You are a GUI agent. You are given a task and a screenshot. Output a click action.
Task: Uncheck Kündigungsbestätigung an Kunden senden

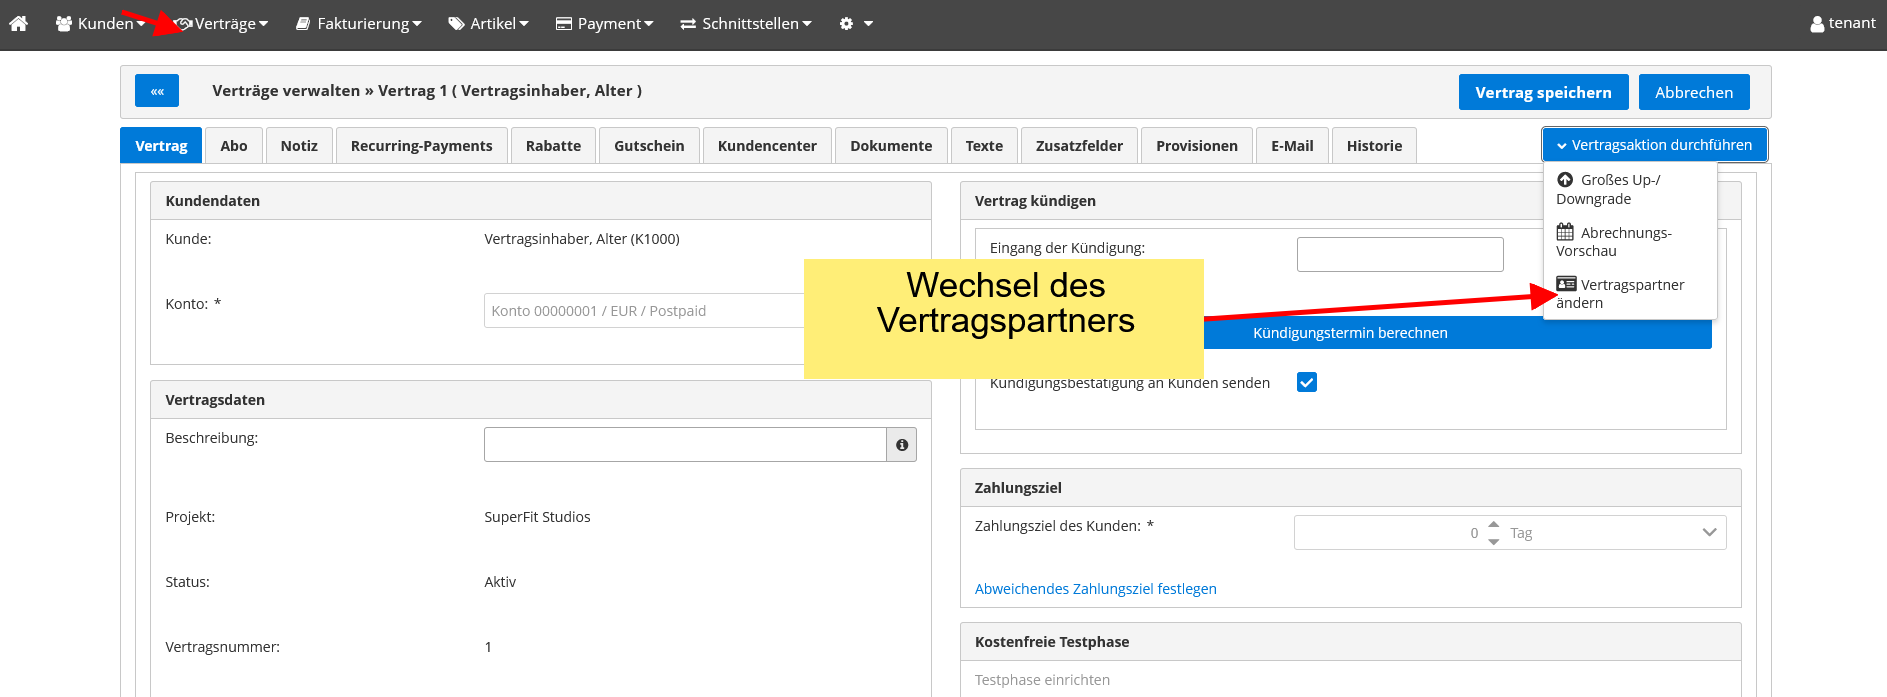1306,382
